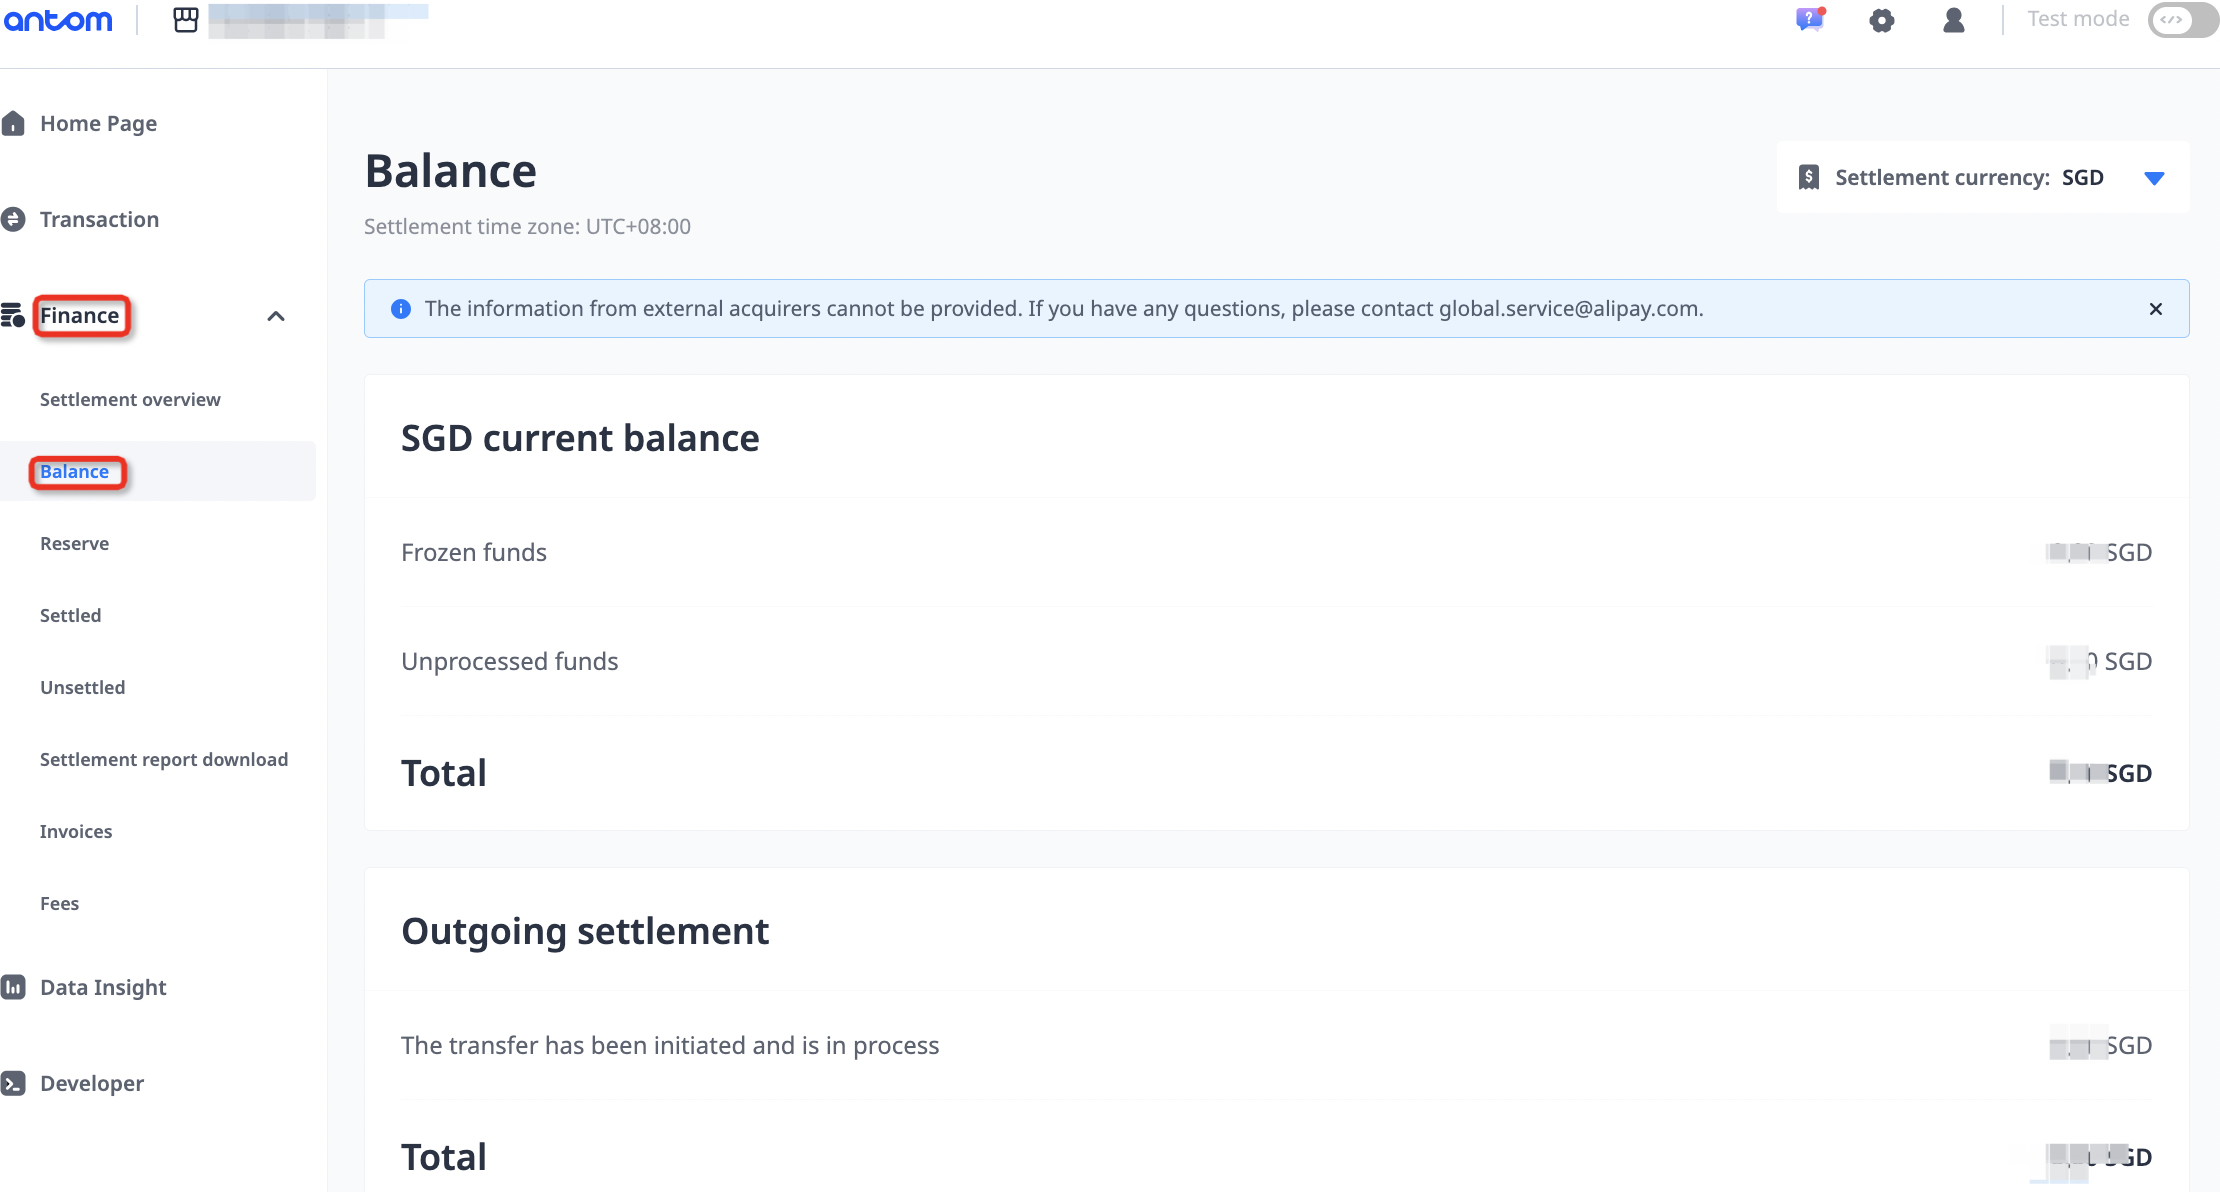Select the Settled menu item
Image resolution: width=2220 pixels, height=1192 pixels.
(x=71, y=616)
